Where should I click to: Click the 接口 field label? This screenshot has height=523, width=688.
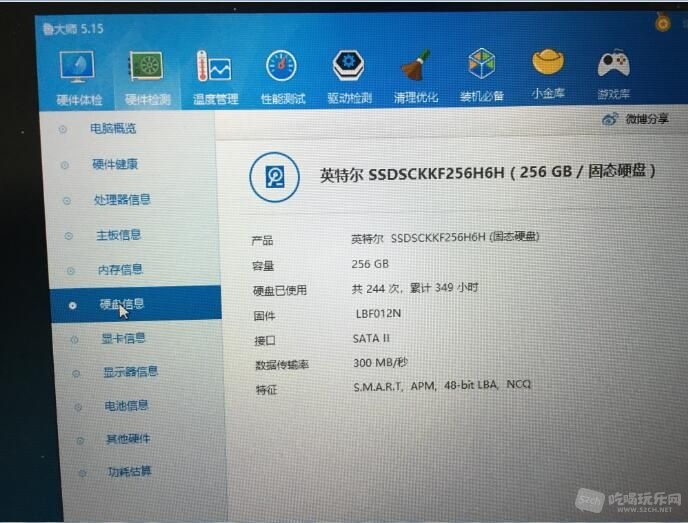click(x=265, y=340)
